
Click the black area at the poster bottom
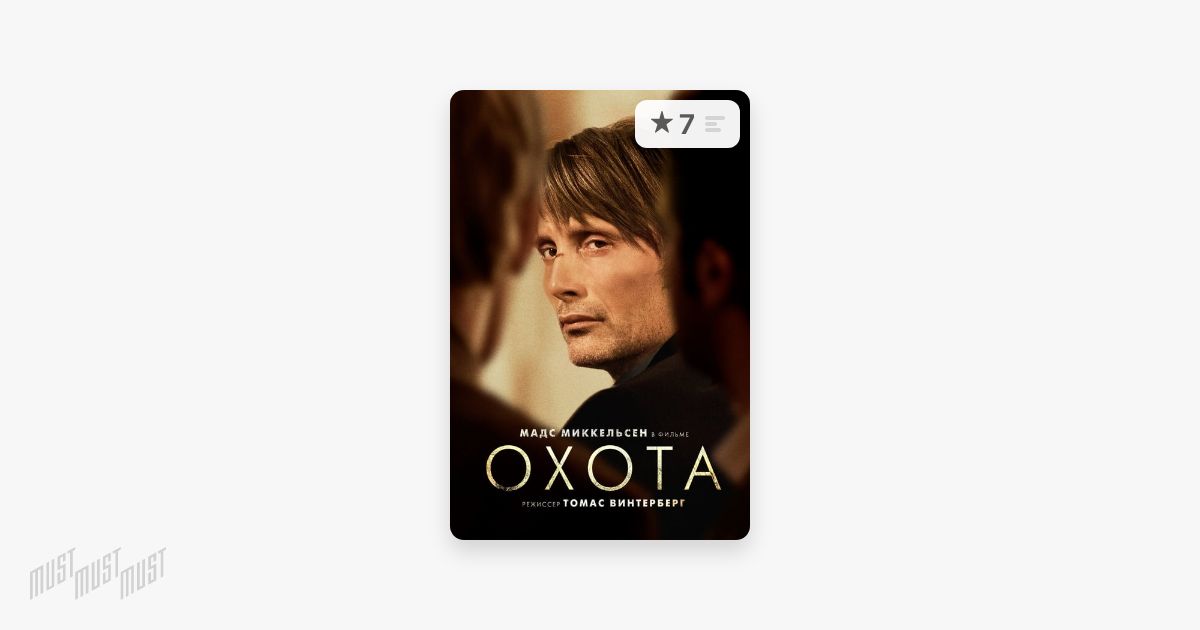[600, 527]
